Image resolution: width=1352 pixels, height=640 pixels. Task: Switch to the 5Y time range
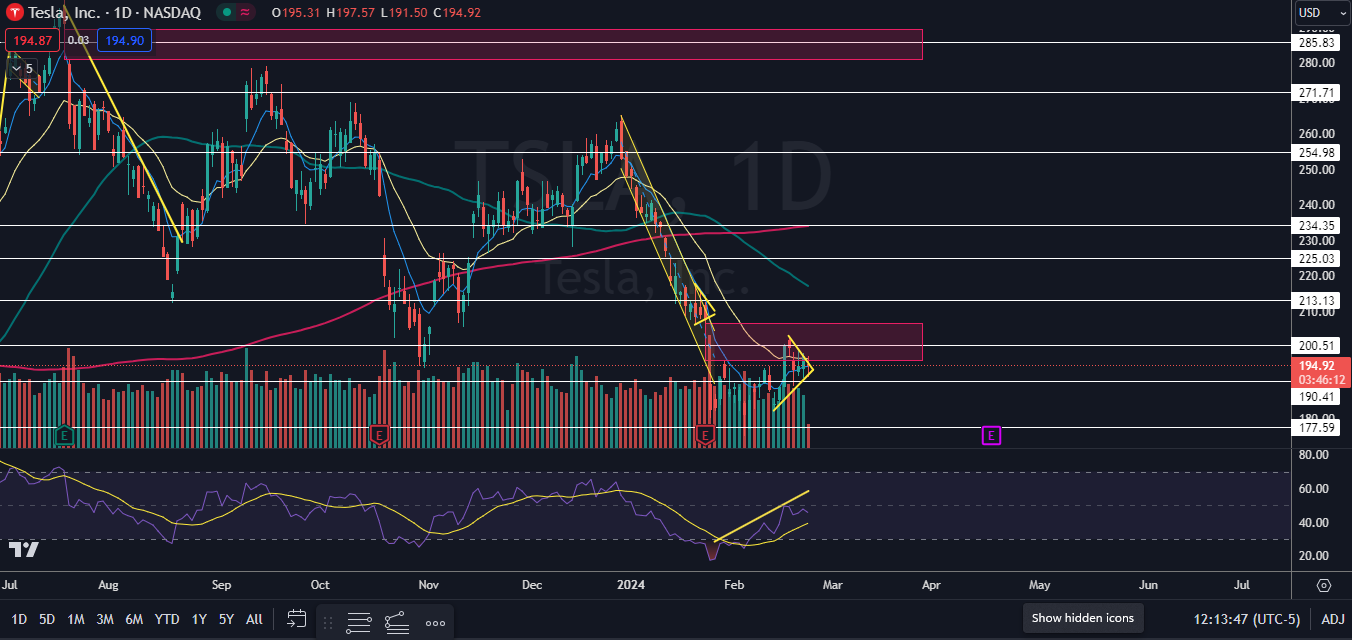click(x=226, y=619)
